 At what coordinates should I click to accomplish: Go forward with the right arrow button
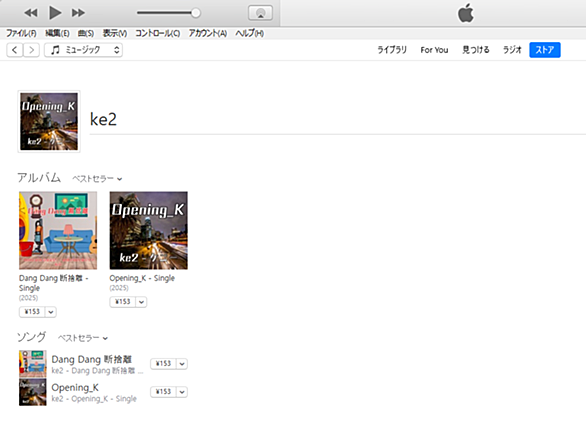[31, 50]
